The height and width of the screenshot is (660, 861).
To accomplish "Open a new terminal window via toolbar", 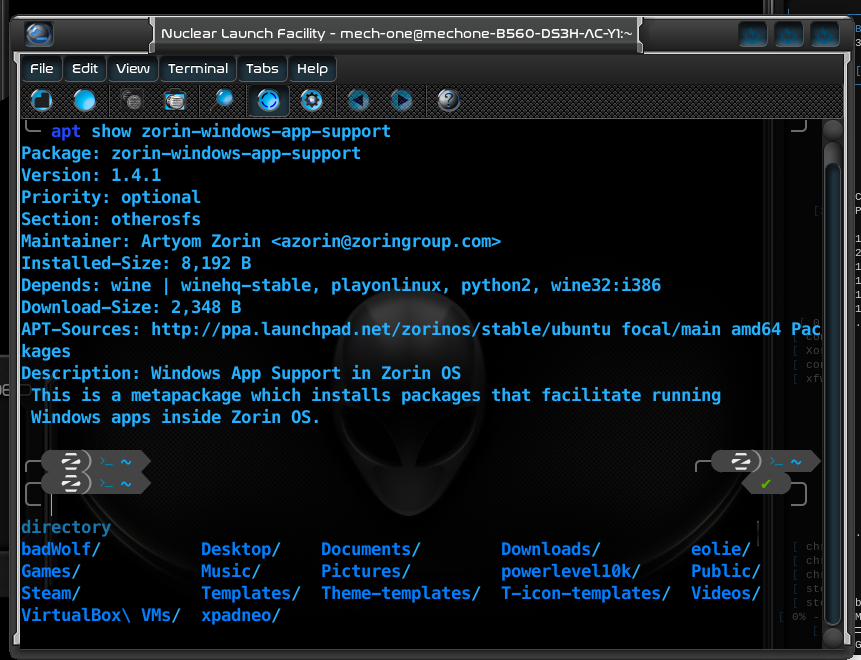I will click(84, 100).
